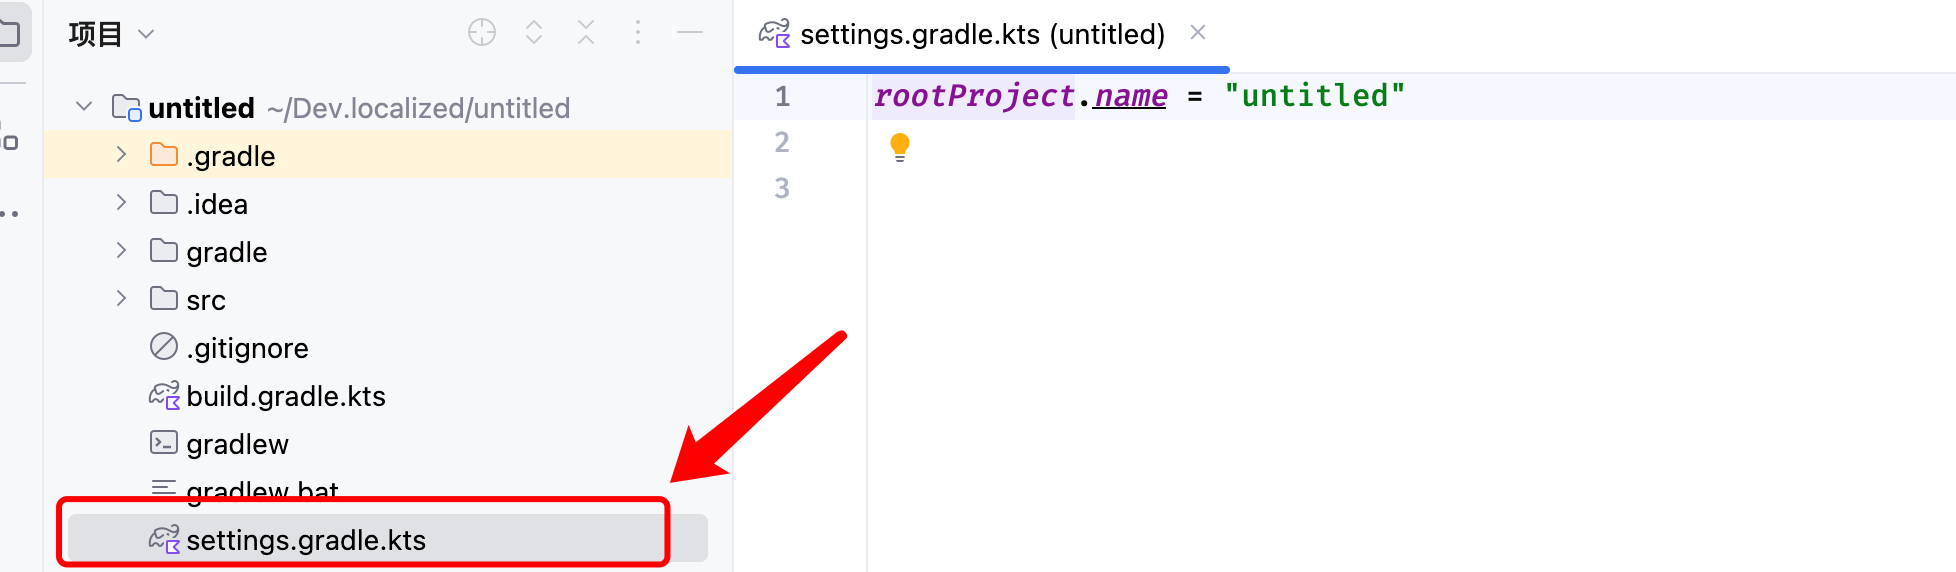This screenshot has width=1956, height=572.
Task: Click the gradlew terminal script icon
Action: tap(164, 443)
